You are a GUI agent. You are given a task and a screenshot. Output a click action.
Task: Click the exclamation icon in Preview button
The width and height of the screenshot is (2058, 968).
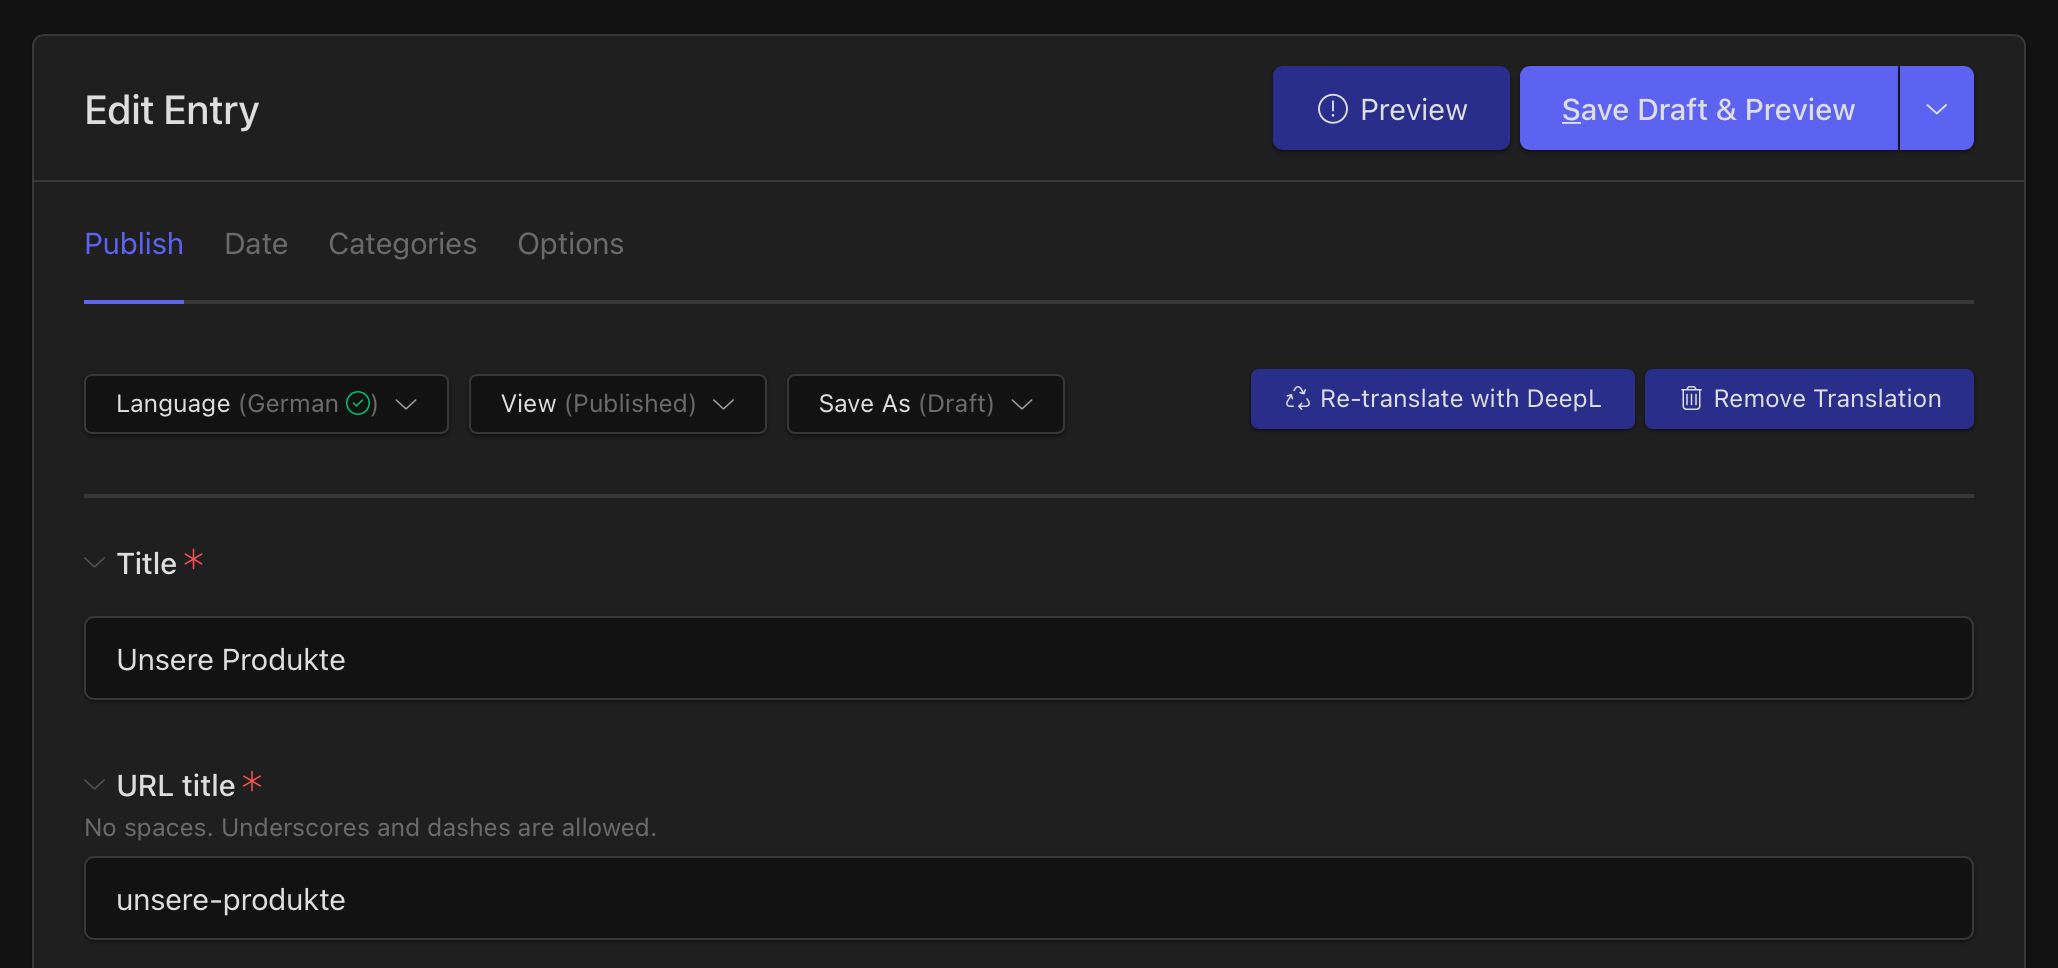tap(1333, 108)
